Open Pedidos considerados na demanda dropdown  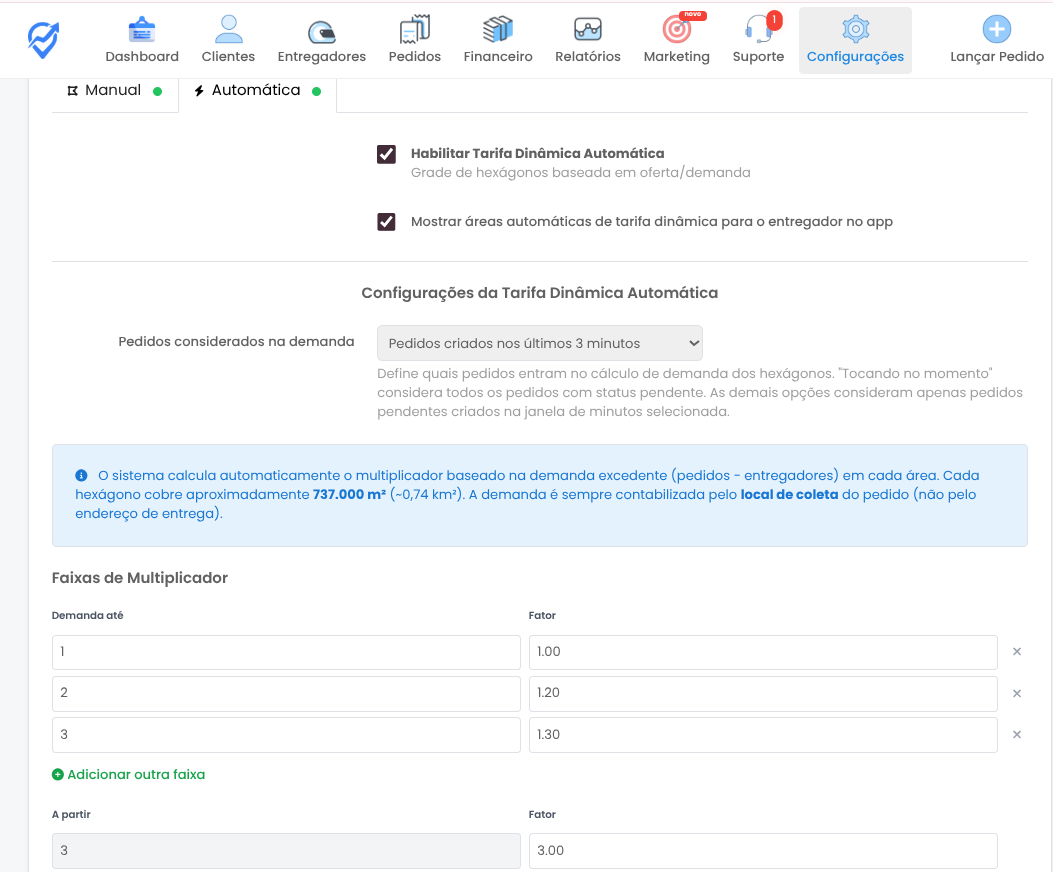click(x=540, y=343)
